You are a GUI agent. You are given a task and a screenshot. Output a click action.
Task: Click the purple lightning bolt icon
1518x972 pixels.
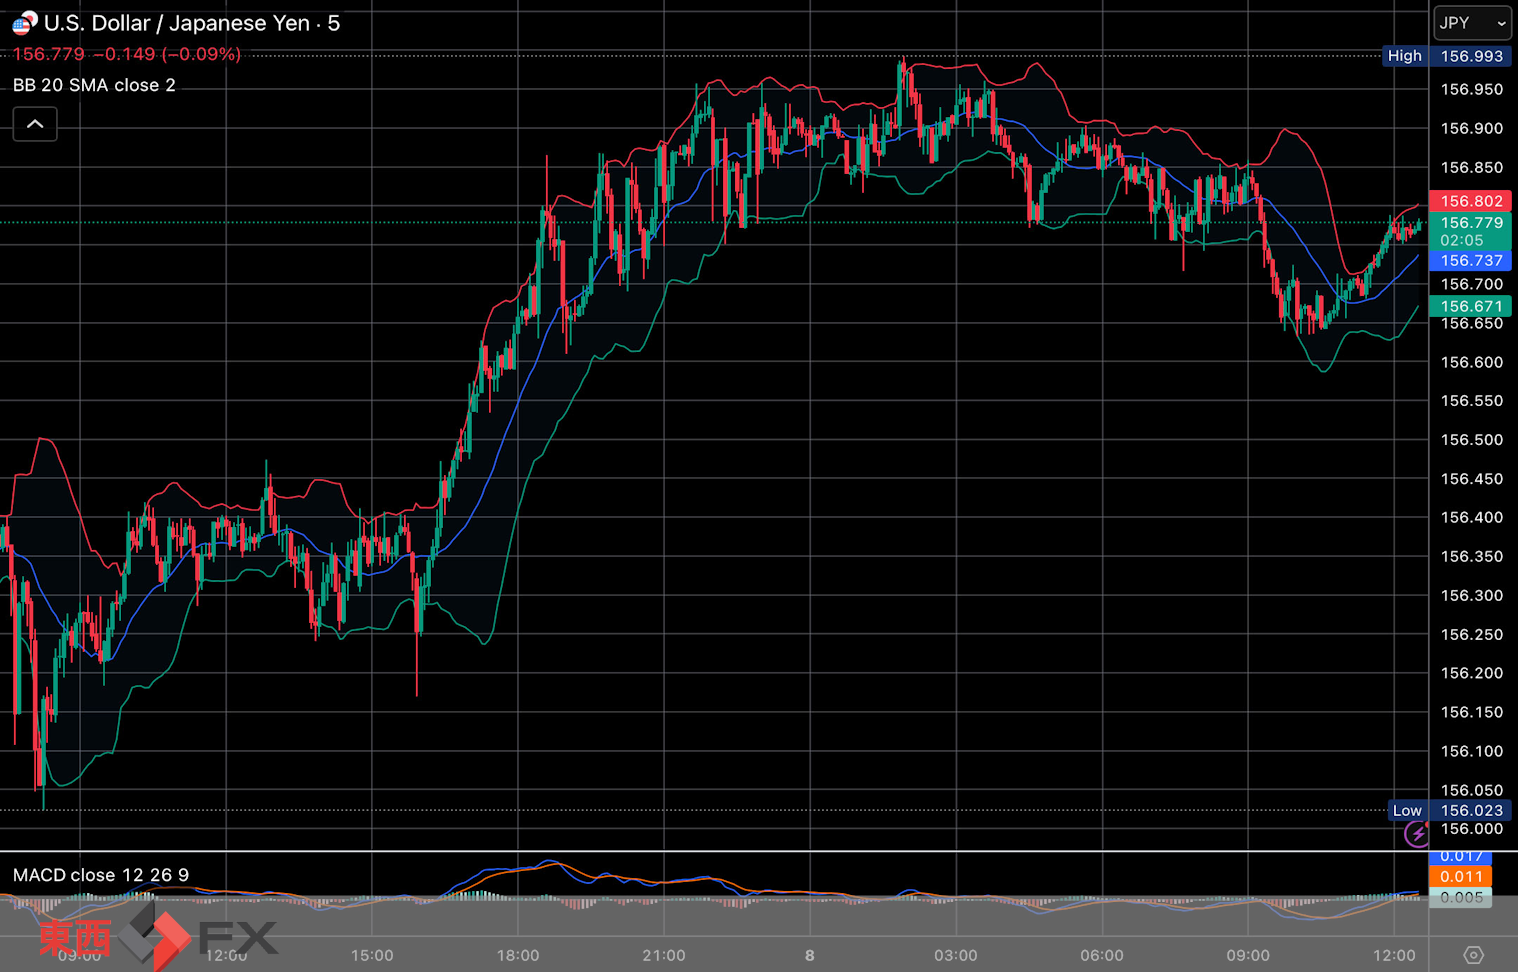1417,833
